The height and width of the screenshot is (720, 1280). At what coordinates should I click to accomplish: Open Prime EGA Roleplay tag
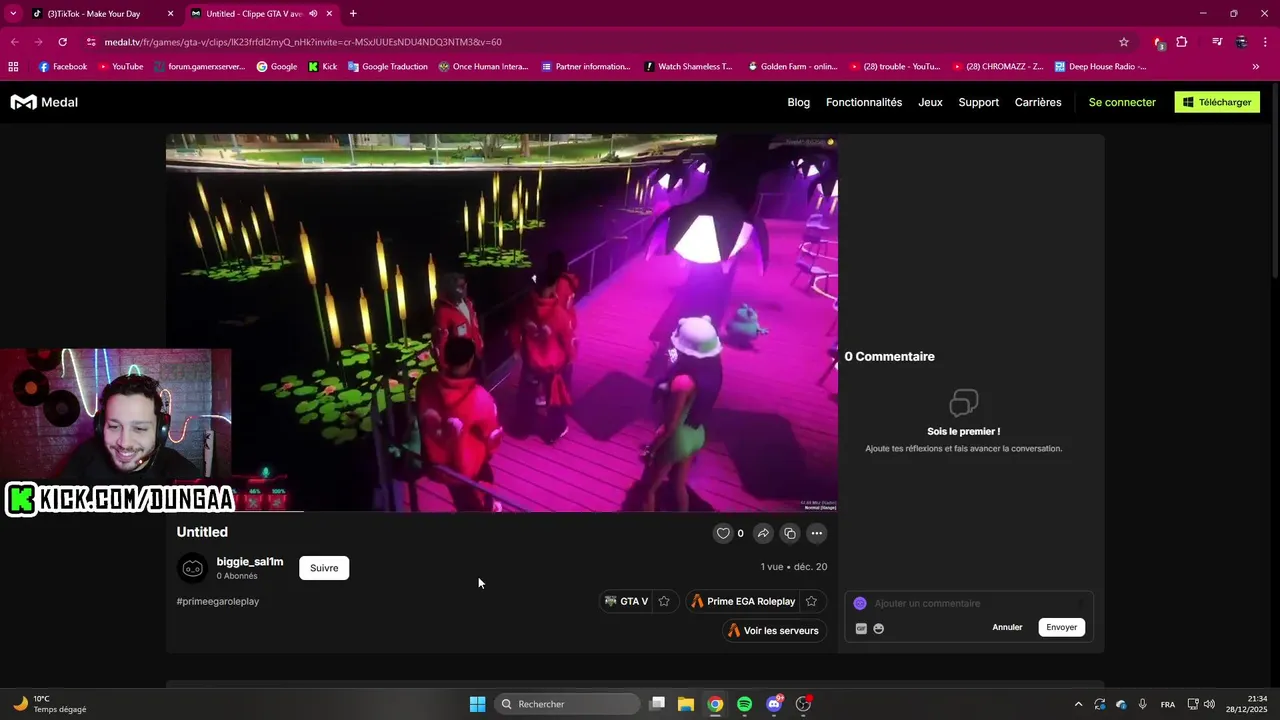pyautogui.click(x=744, y=601)
